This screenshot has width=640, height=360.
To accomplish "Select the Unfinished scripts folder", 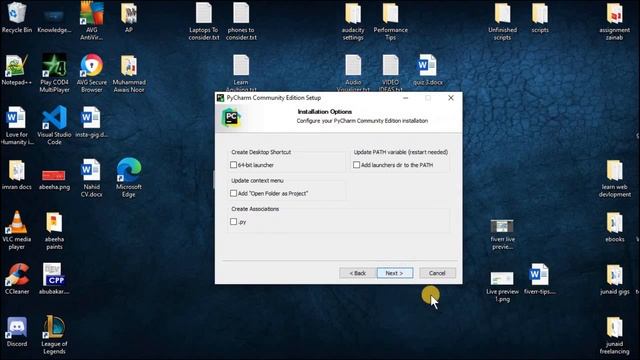I will tap(502, 21).
